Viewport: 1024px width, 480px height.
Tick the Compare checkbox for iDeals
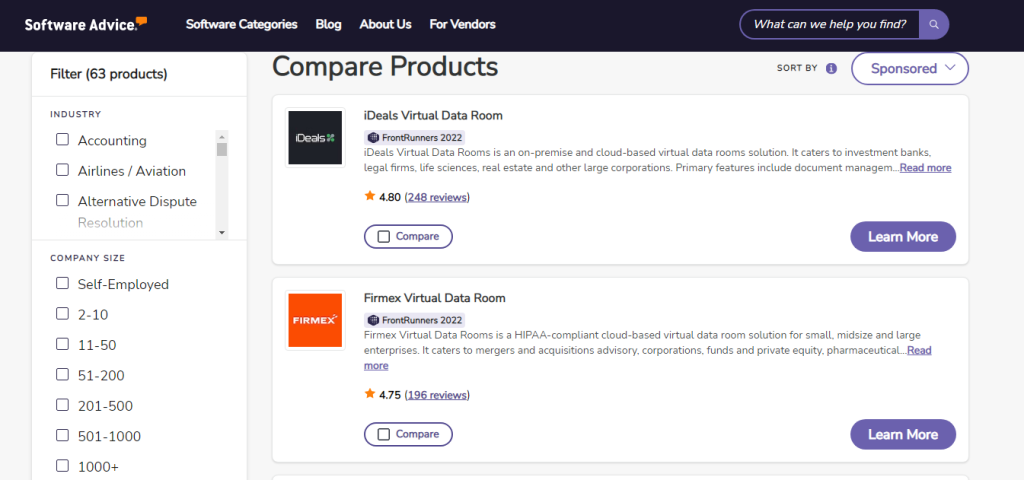tap(384, 236)
